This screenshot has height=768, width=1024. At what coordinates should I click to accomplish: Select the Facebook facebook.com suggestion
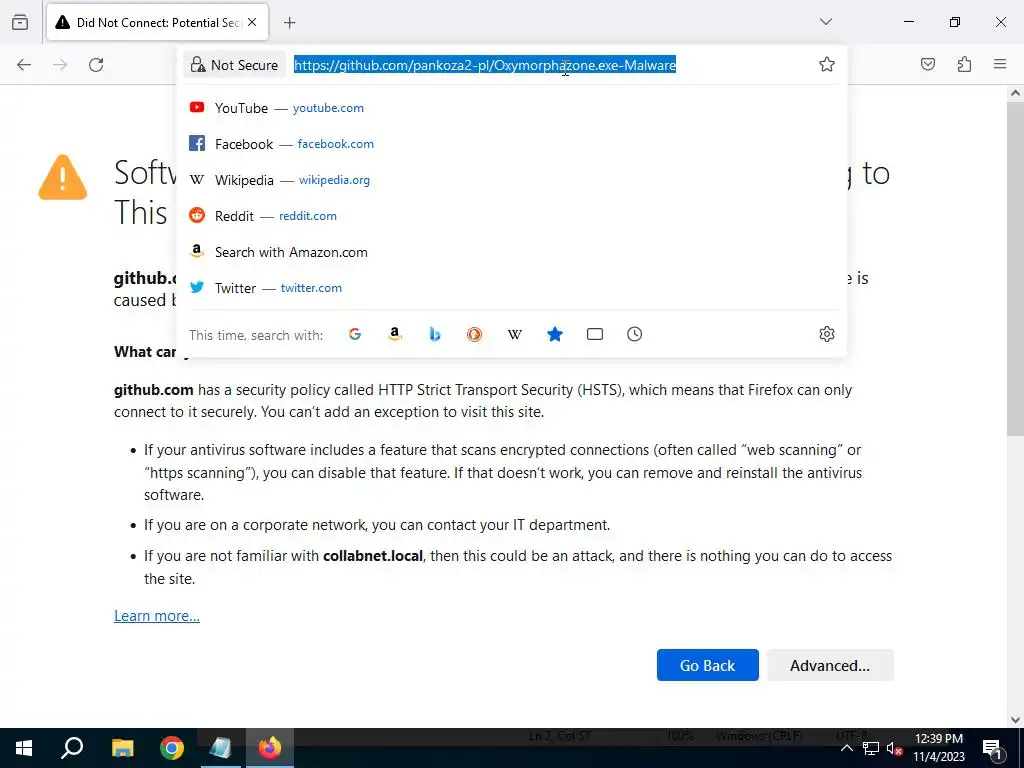512,144
